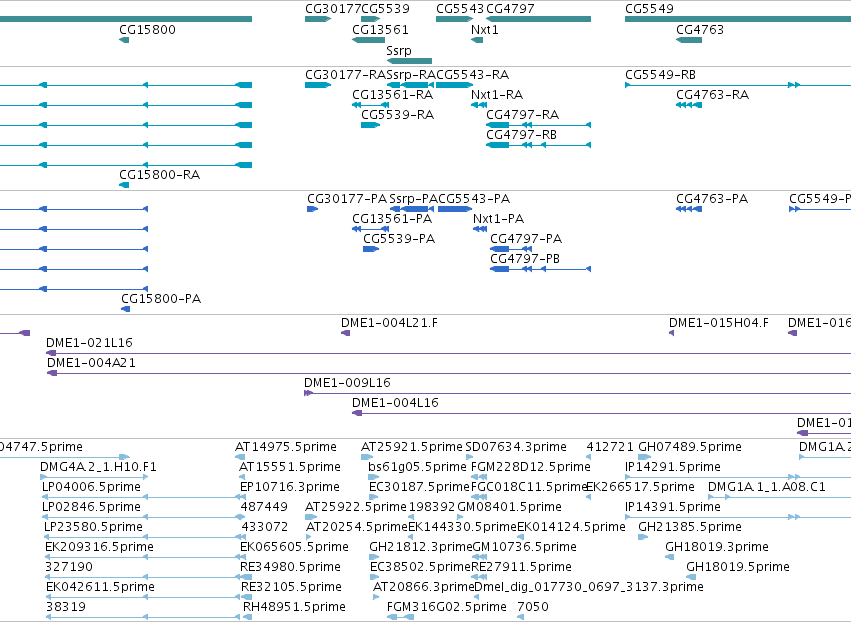The height and width of the screenshot is (622, 851).
Task: Select the CG5549 gene label
Action: (649, 9)
